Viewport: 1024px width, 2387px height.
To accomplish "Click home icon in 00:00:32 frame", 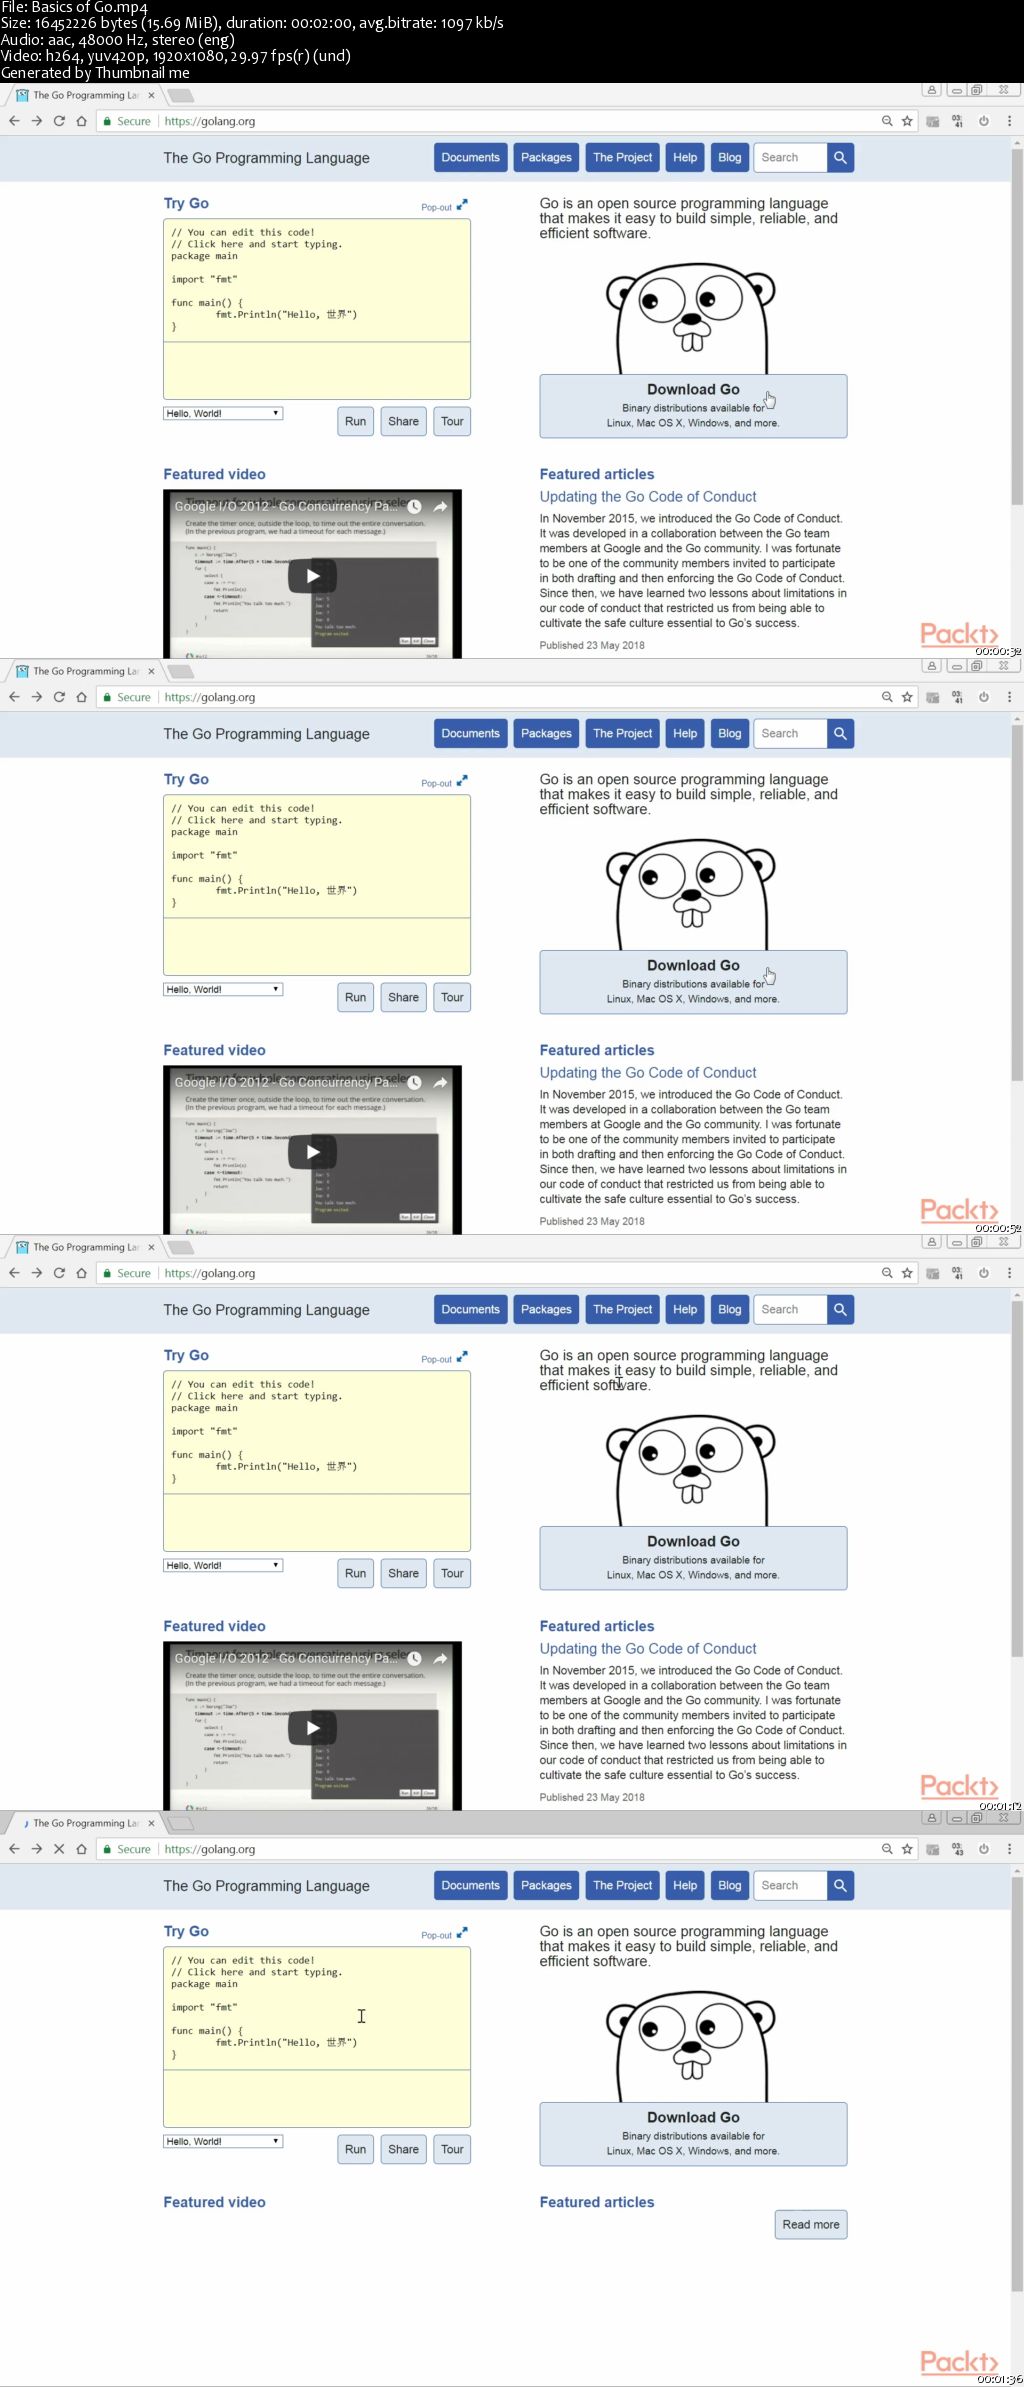I will (x=81, y=121).
